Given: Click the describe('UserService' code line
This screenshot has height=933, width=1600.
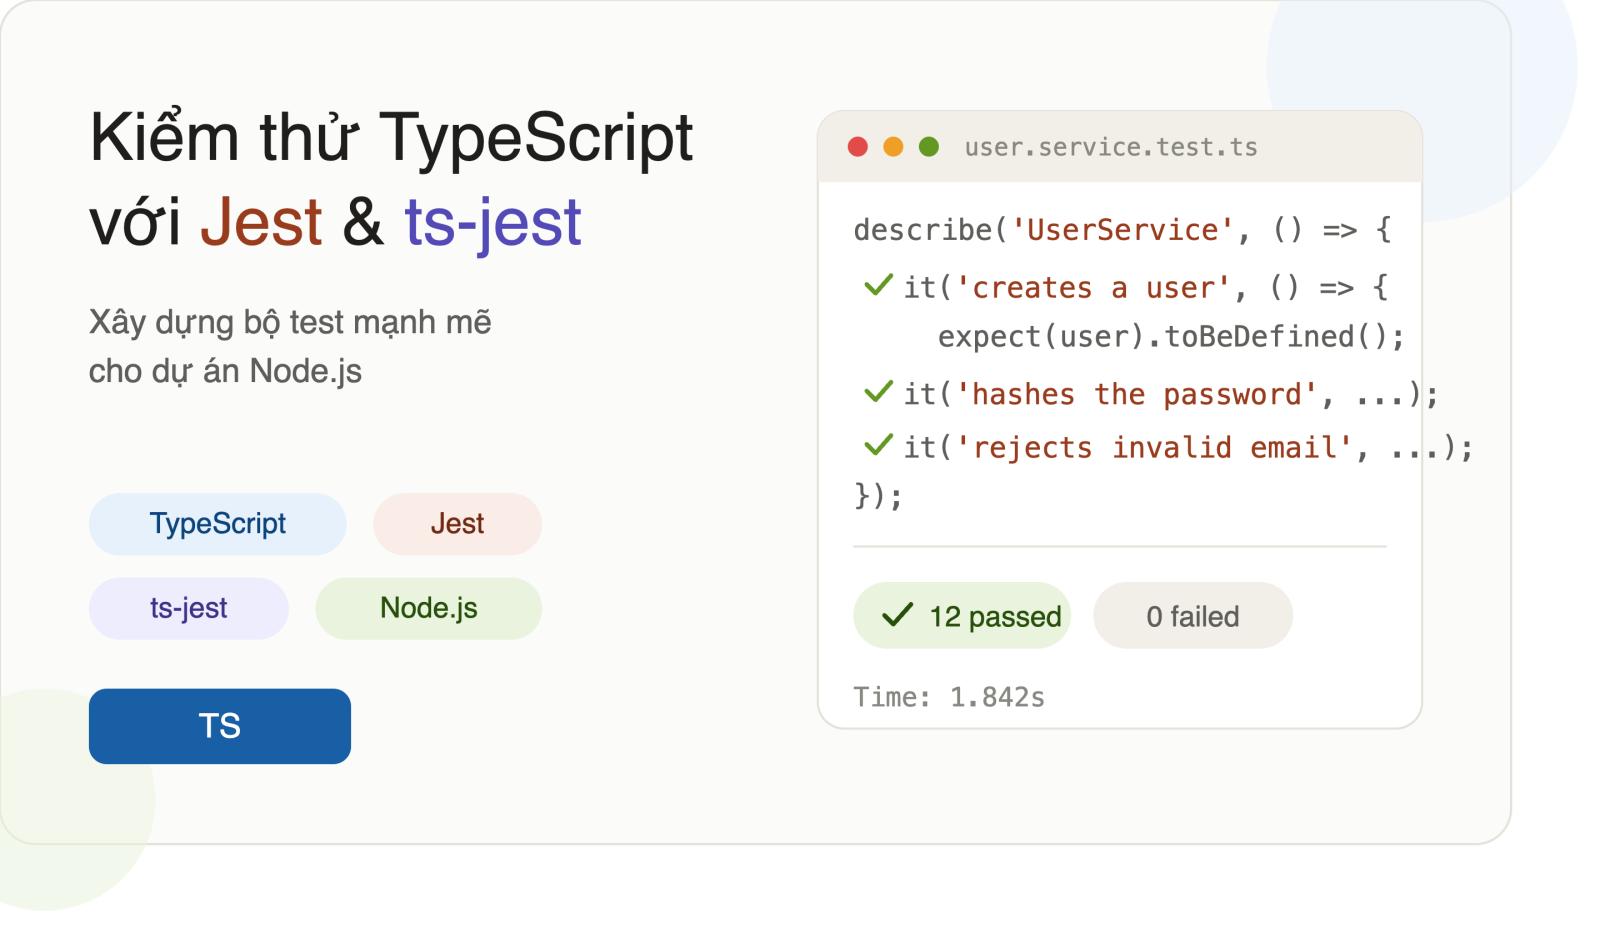Looking at the screenshot, I should point(1123,230).
